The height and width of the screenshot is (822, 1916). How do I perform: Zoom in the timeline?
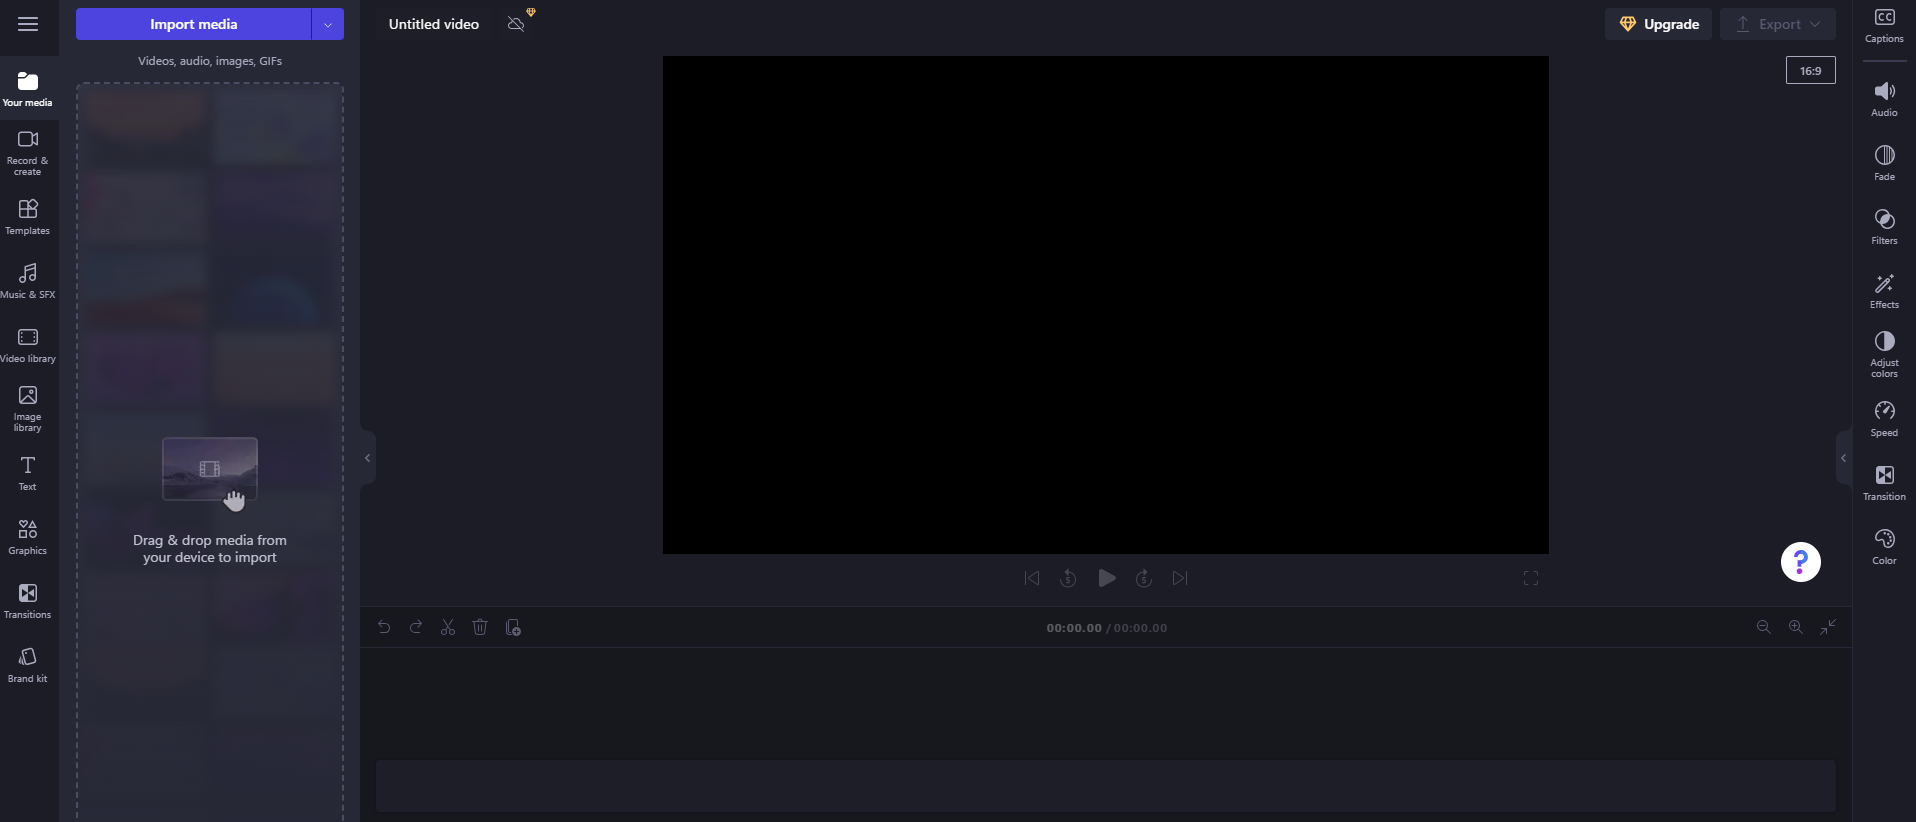[1796, 627]
